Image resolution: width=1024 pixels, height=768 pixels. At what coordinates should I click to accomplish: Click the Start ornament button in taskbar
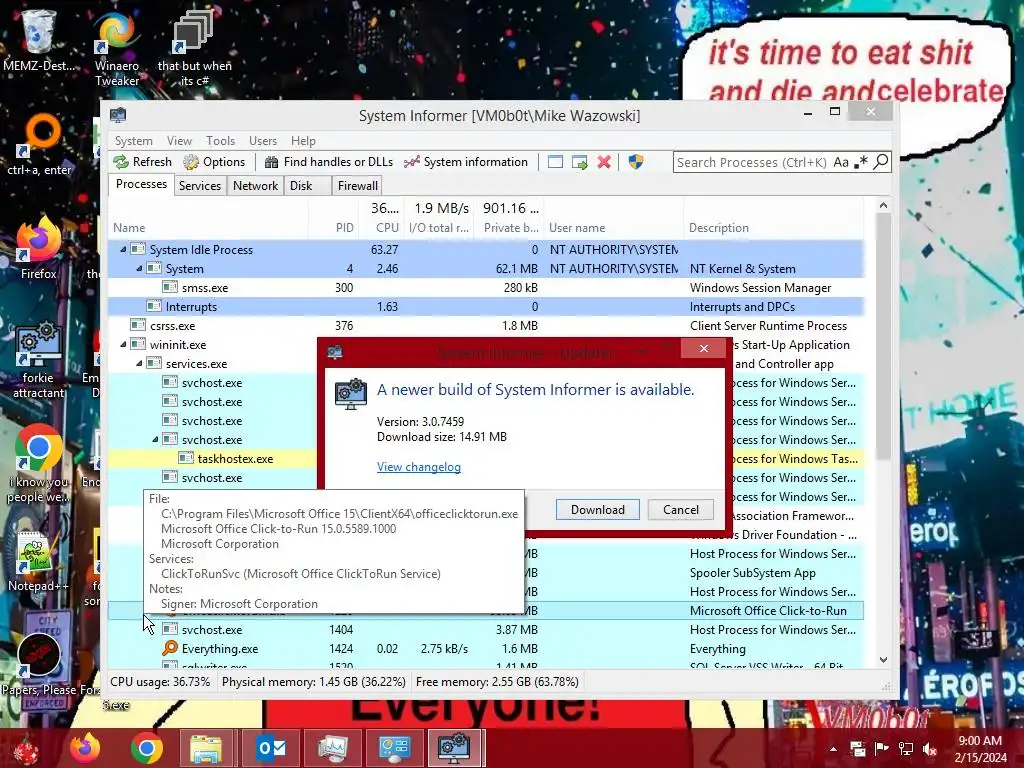click(27, 748)
